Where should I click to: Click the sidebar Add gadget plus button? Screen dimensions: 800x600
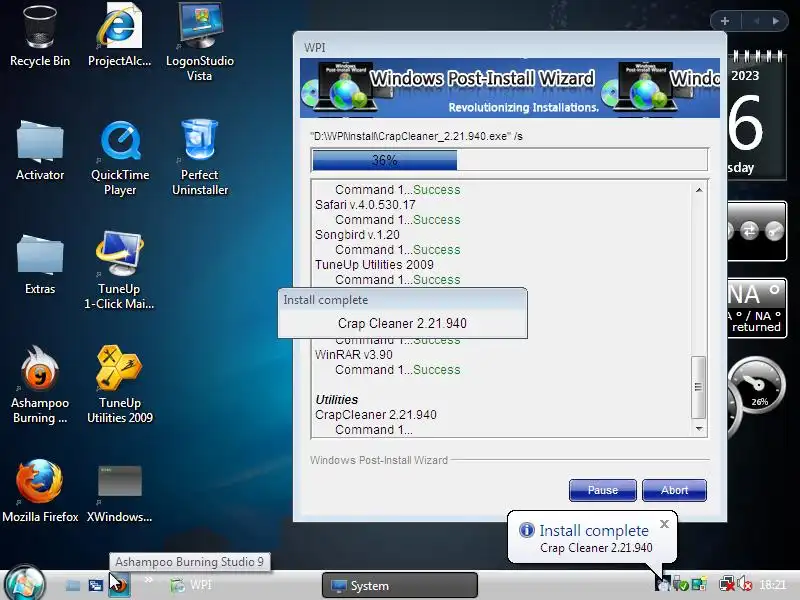click(725, 21)
